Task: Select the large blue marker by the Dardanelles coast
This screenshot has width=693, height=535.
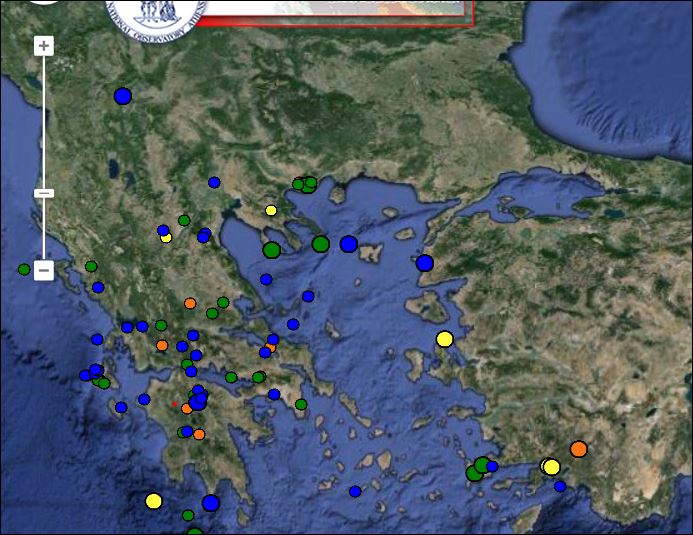Action: pyautogui.click(x=425, y=263)
